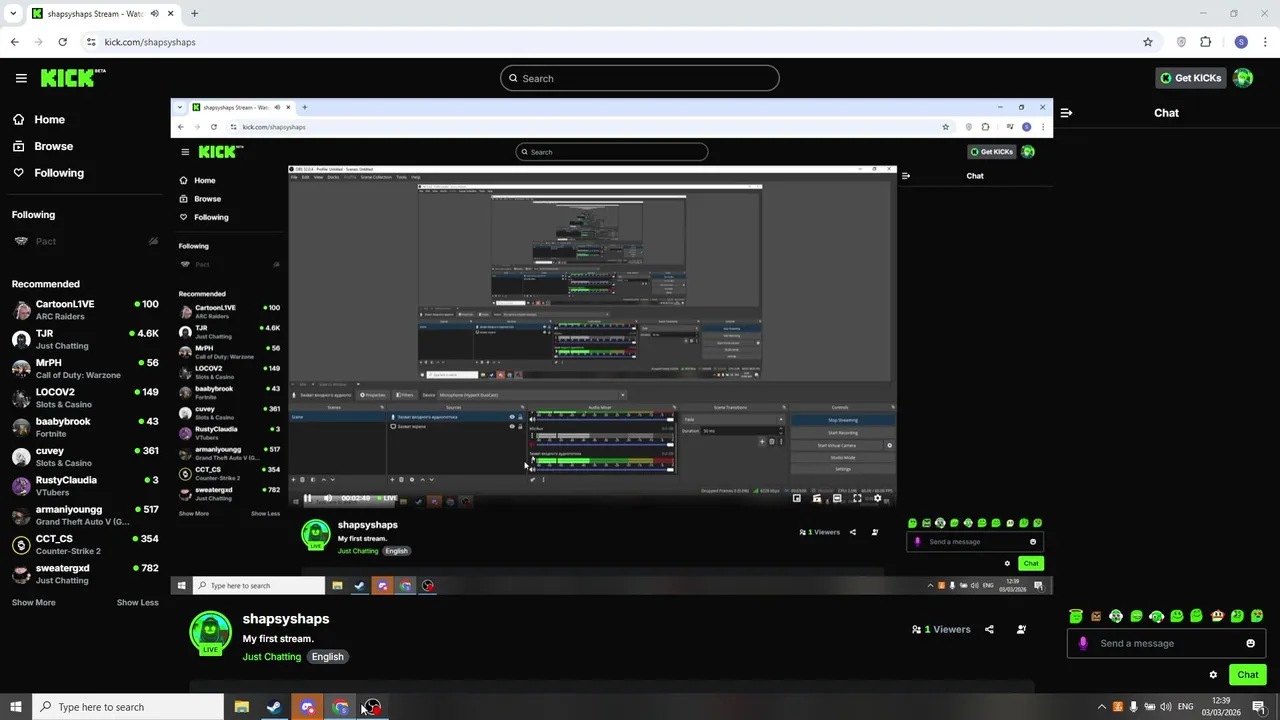
Task: Click the purple microphone icon in chat box
Action: coord(1083,643)
